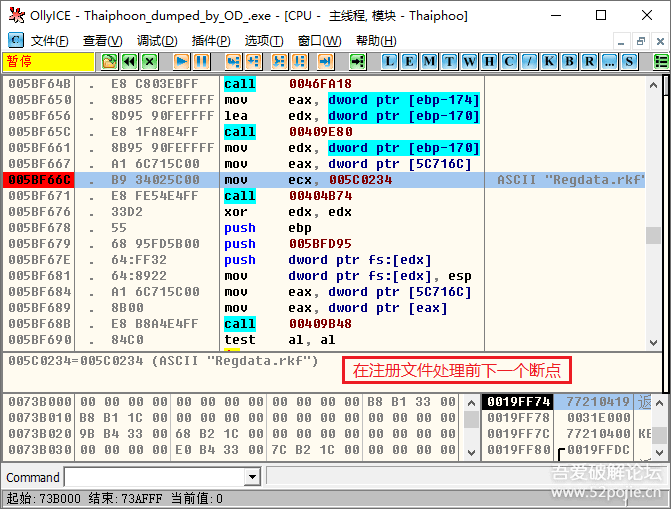Image resolution: width=671 pixels, height=509 pixels.
Task: Open the Log (L) window button
Action: tap(388, 61)
